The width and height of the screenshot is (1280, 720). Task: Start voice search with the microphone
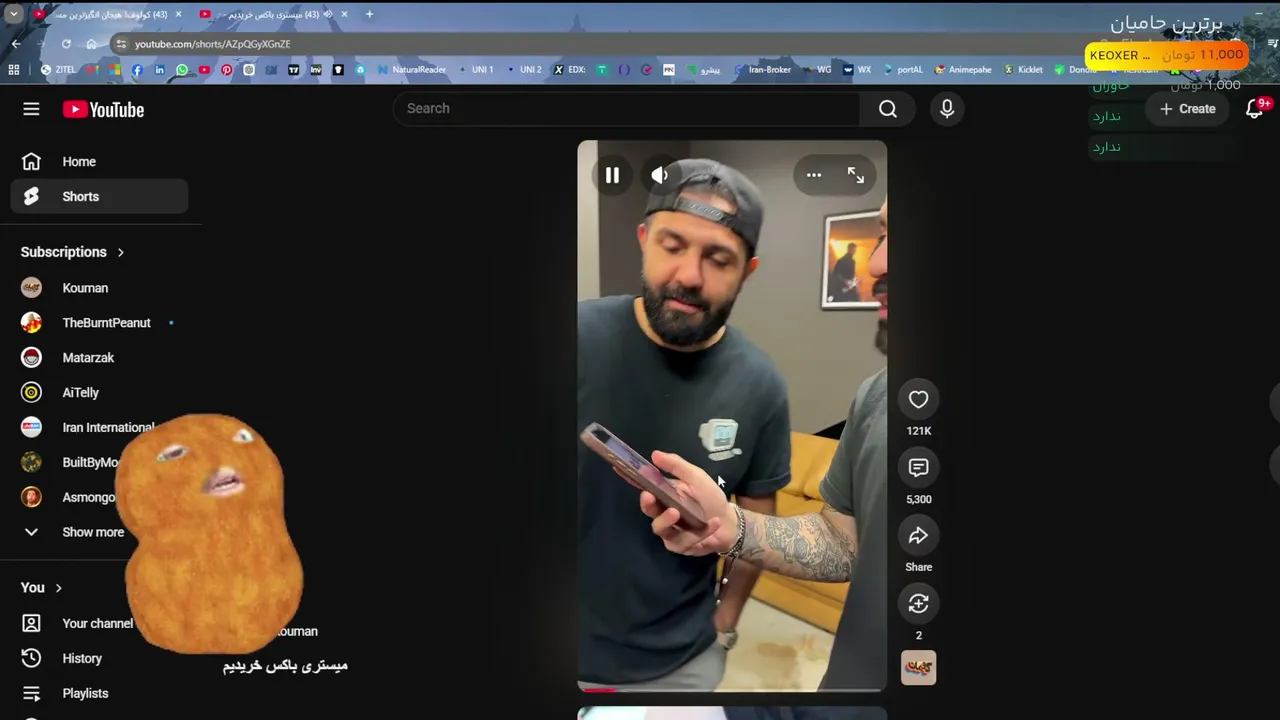947,109
